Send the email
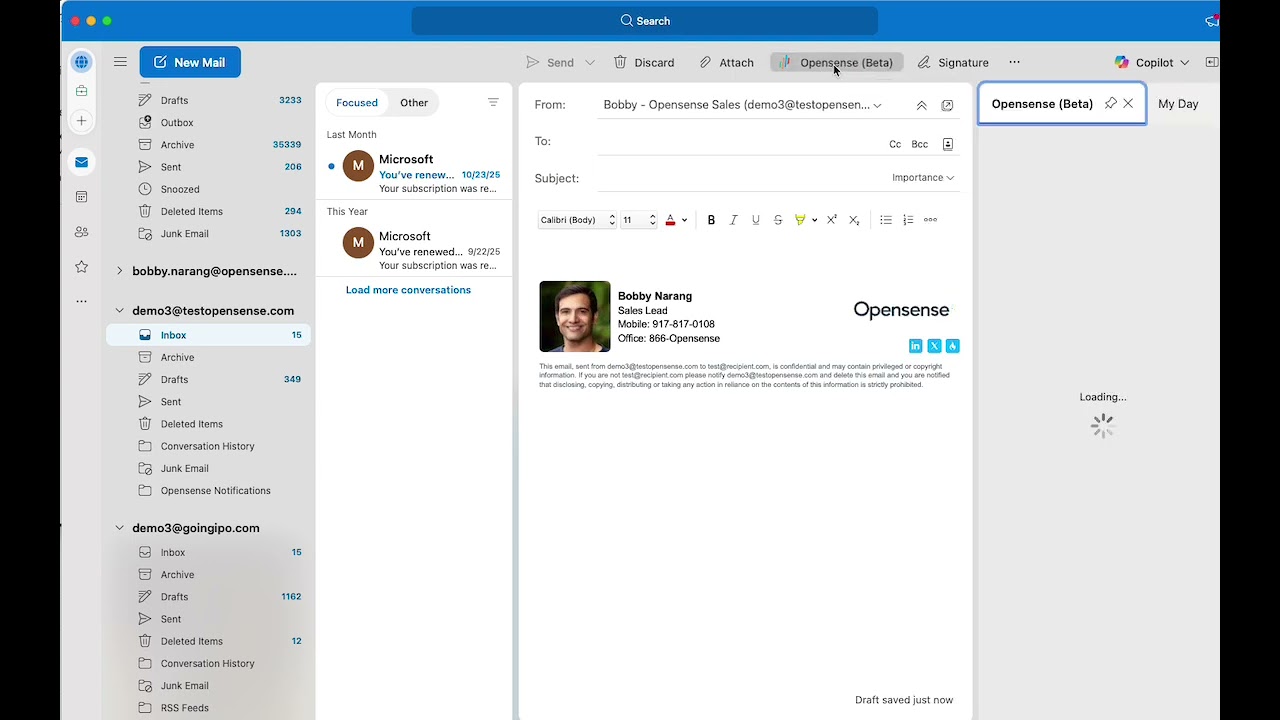The width and height of the screenshot is (1280, 720). (x=550, y=62)
